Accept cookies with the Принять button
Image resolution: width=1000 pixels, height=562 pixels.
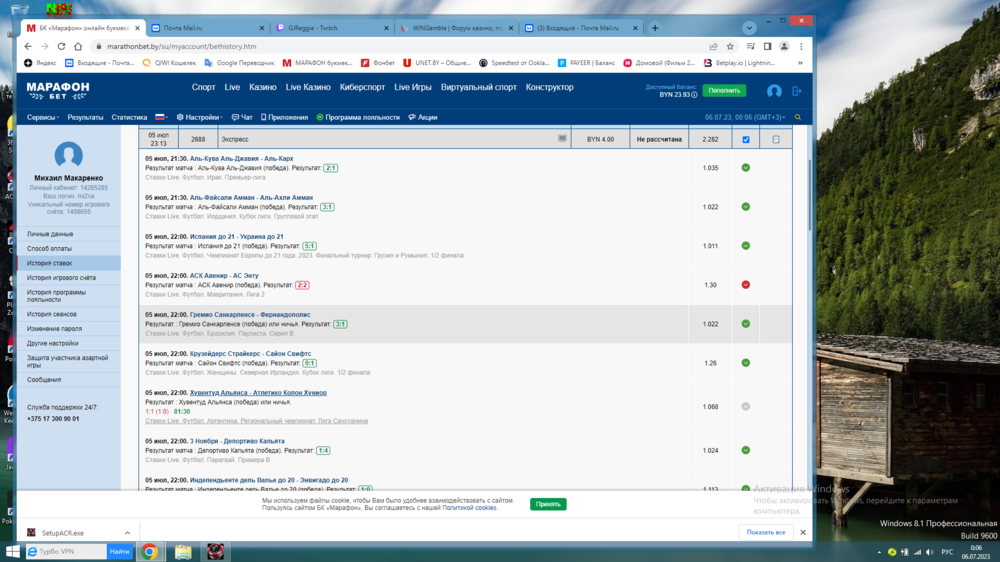pyautogui.click(x=548, y=504)
